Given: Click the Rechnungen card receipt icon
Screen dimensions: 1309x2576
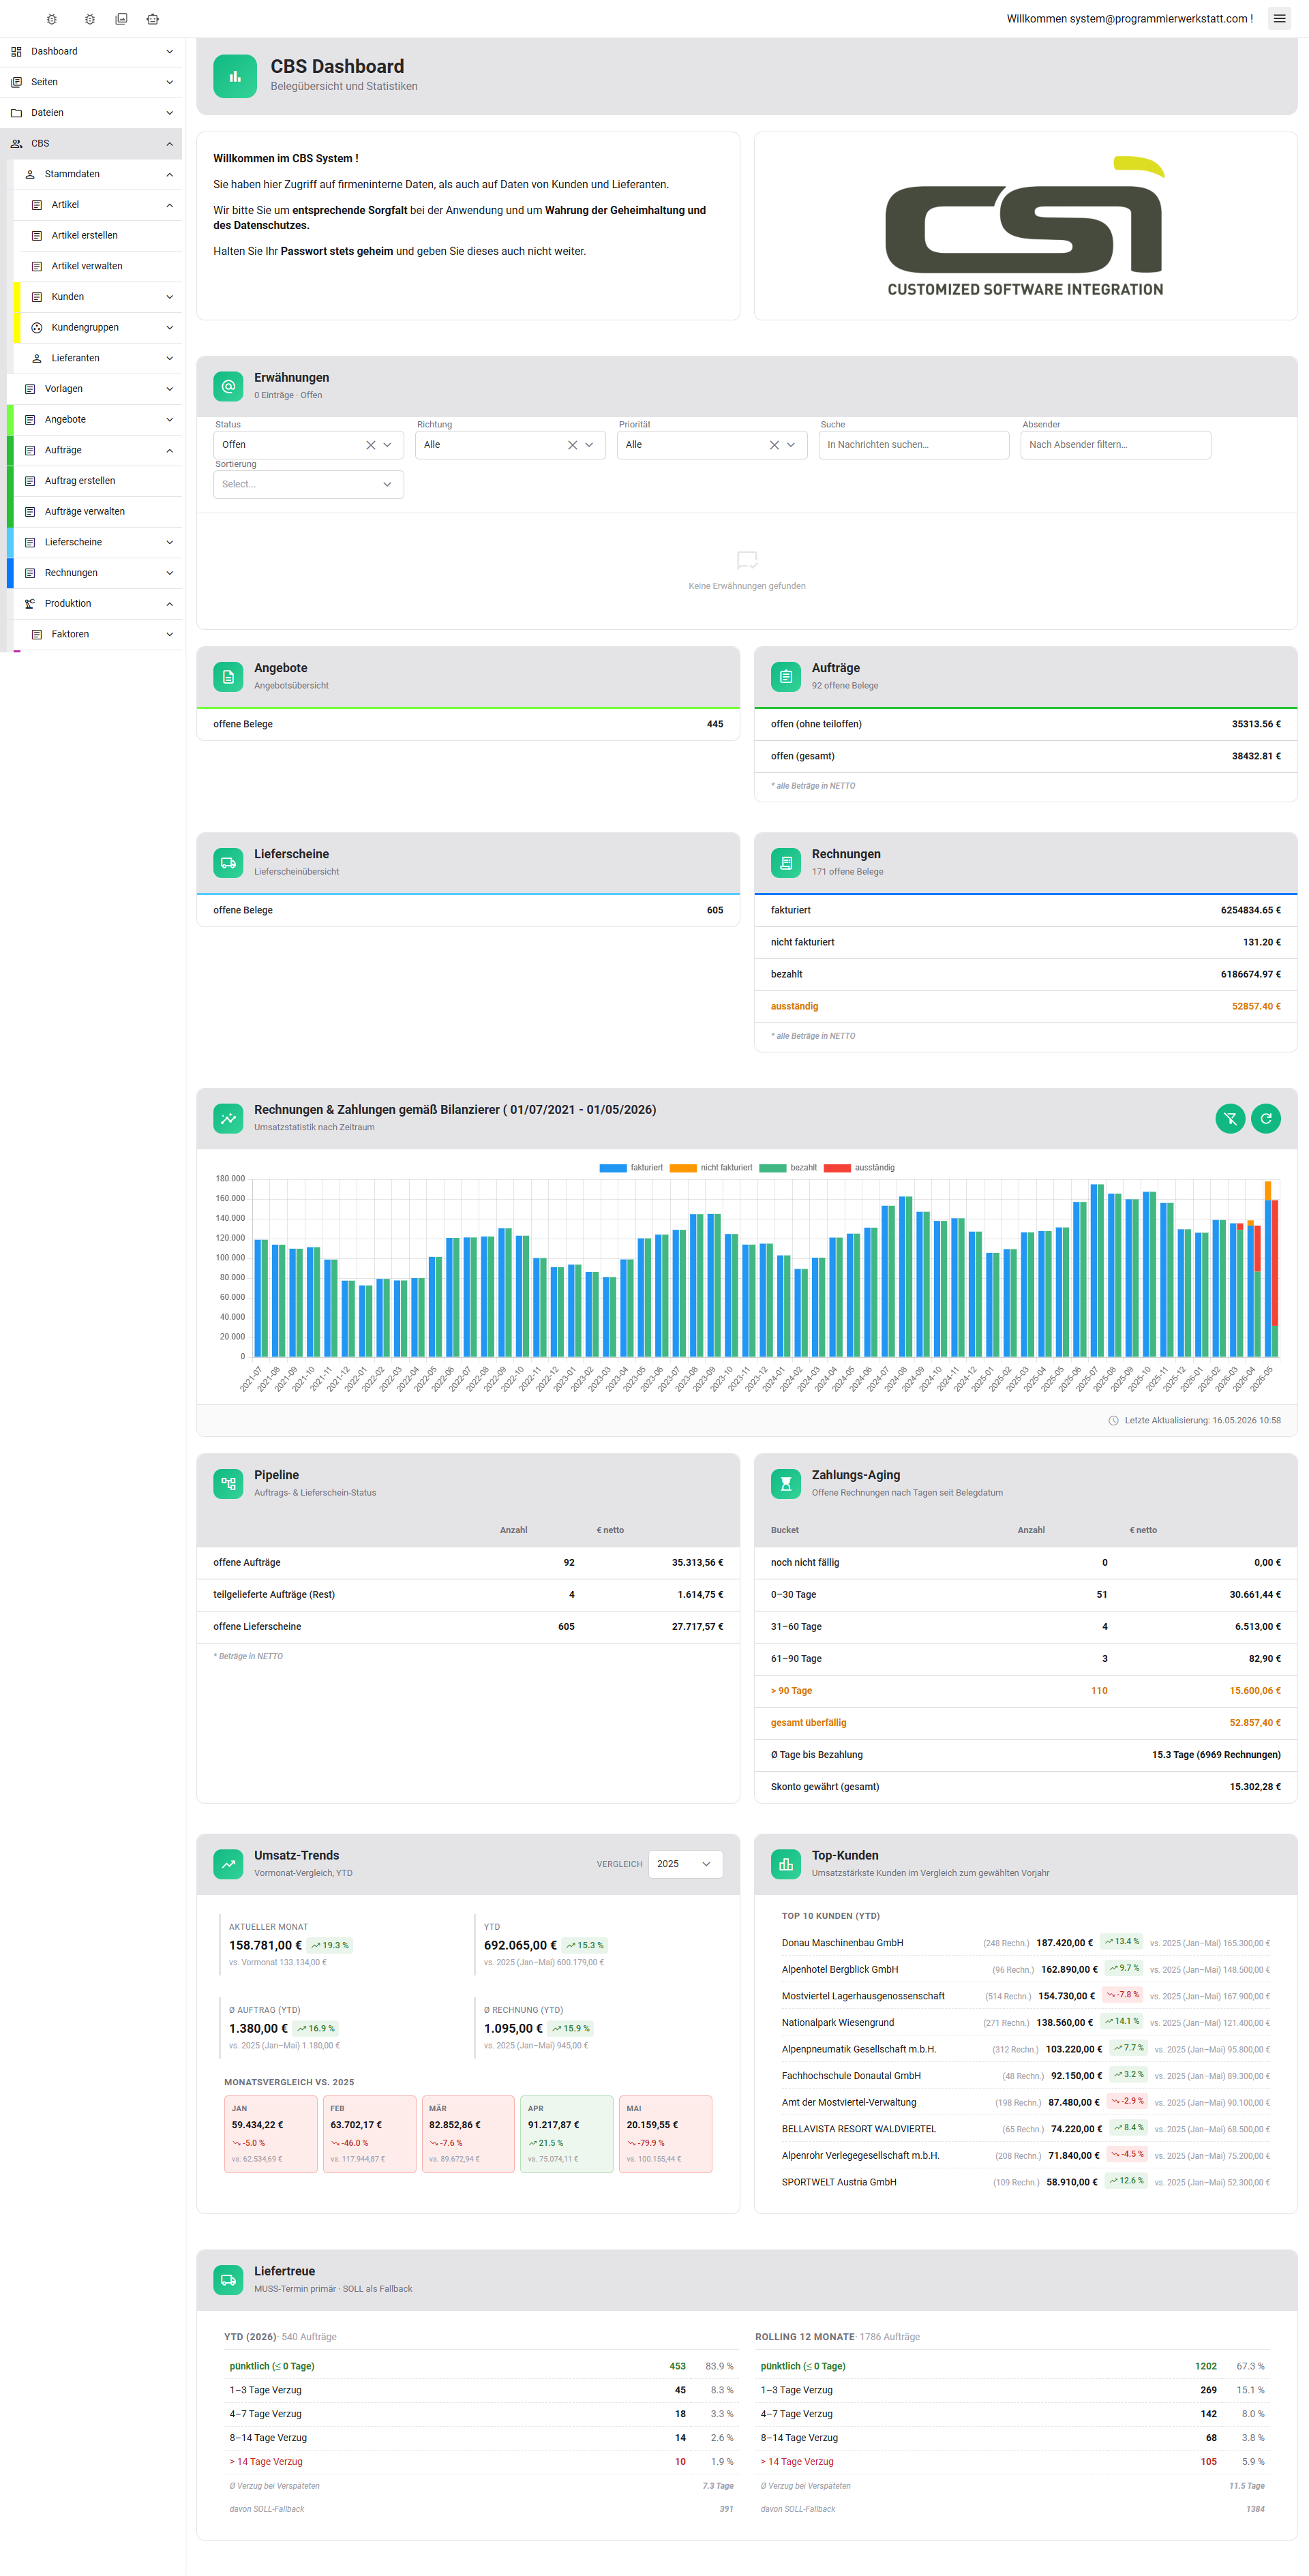Looking at the screenshot, I should click(x=786, y=863).
